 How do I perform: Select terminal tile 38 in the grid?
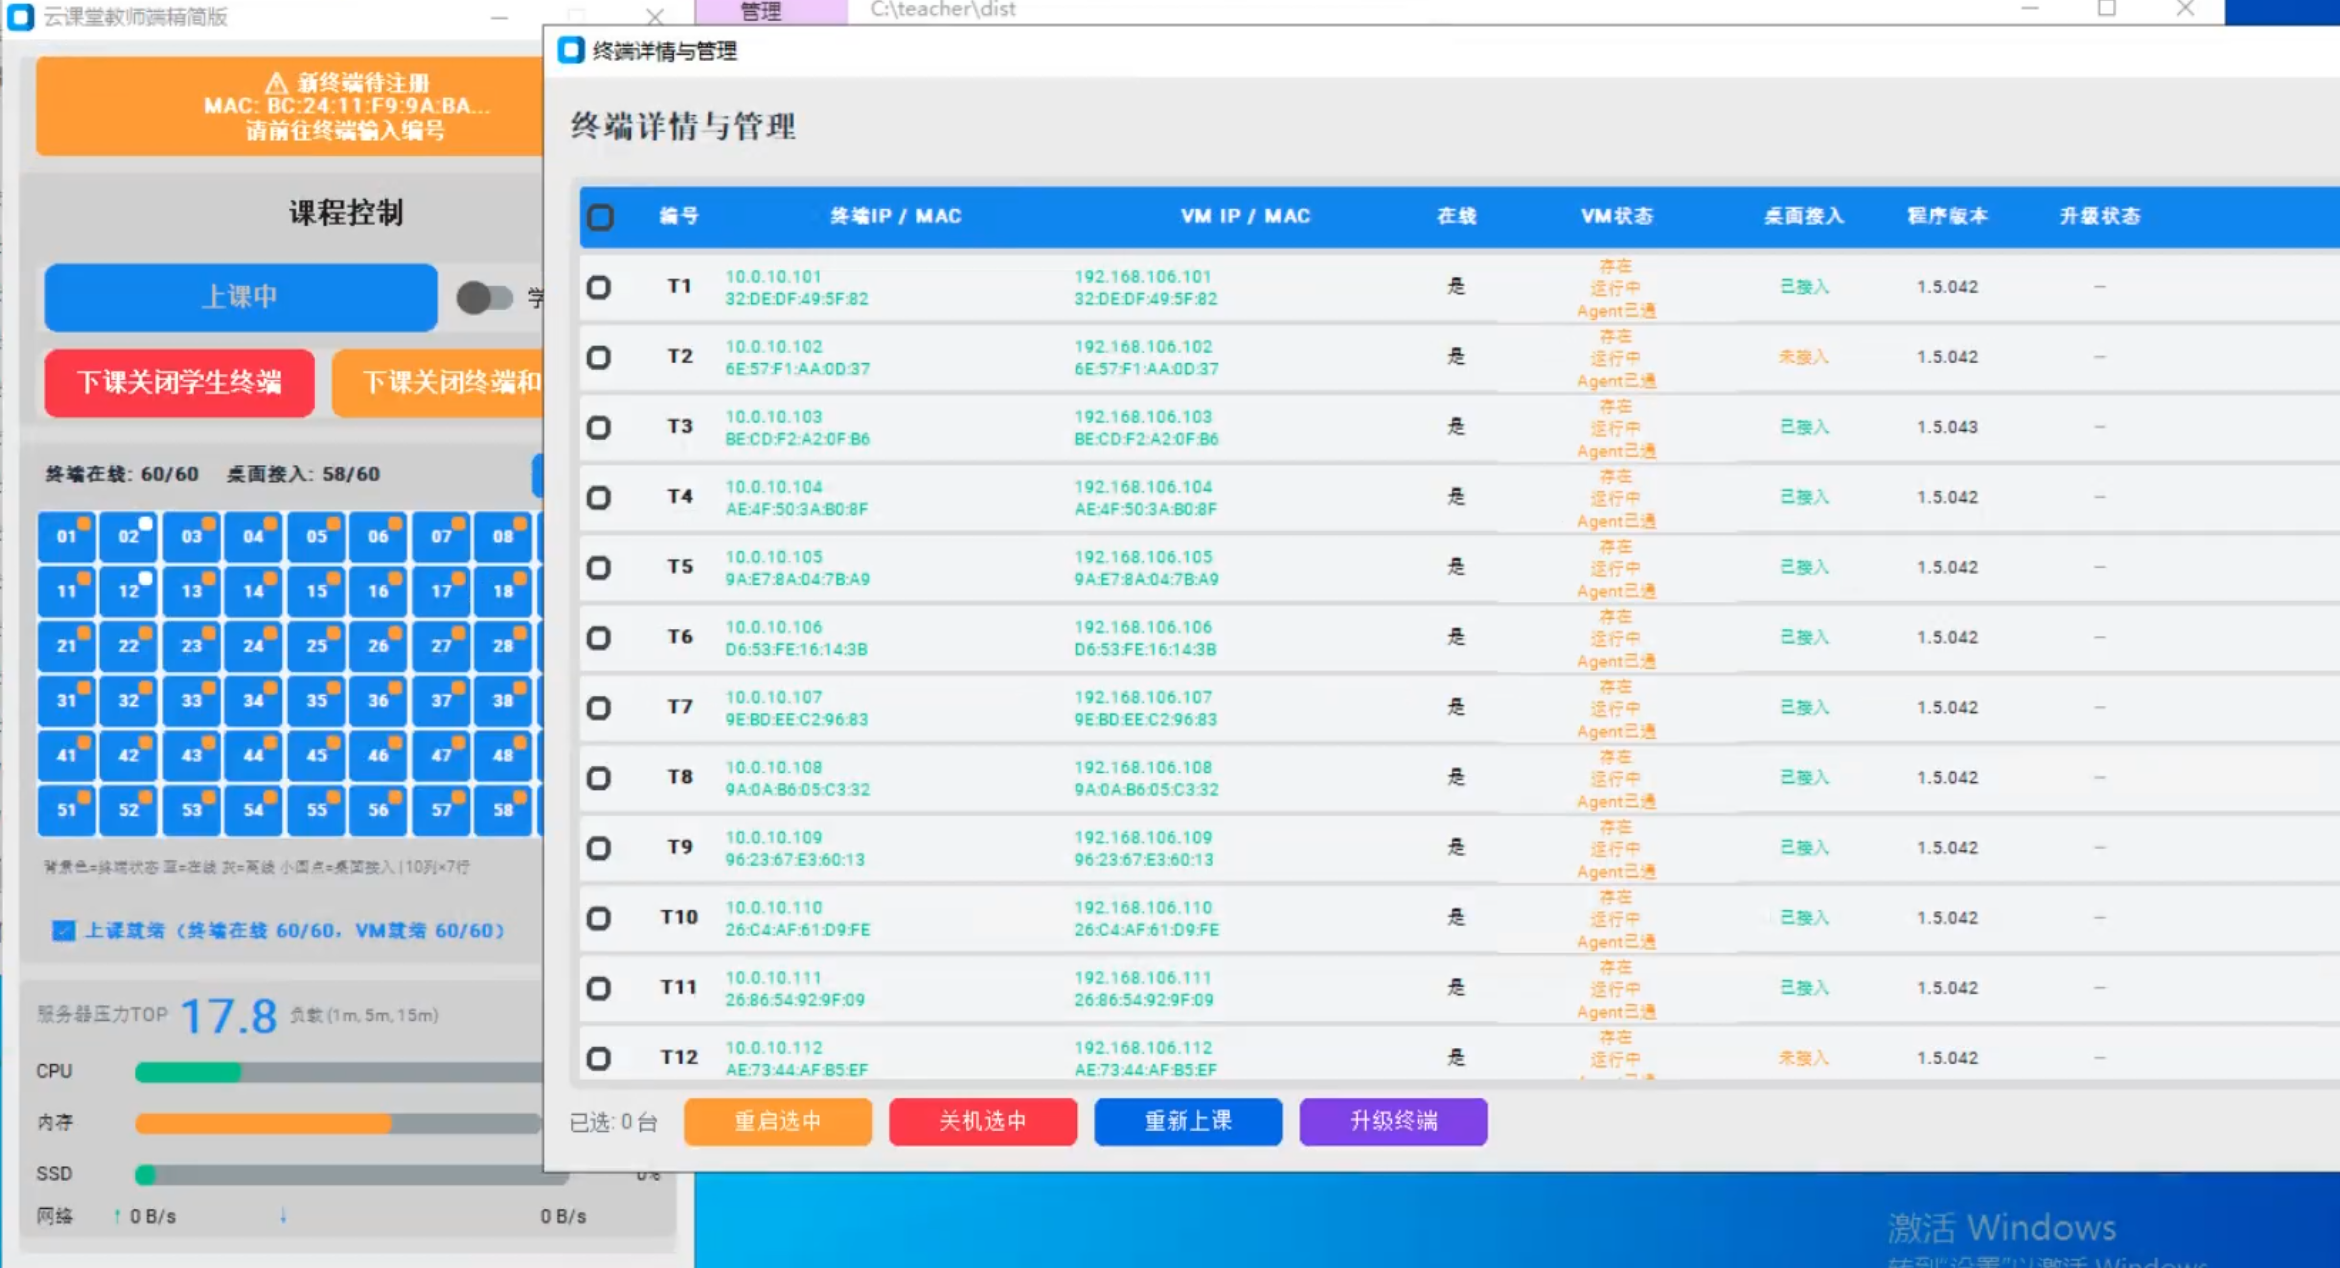coord(503,701)
